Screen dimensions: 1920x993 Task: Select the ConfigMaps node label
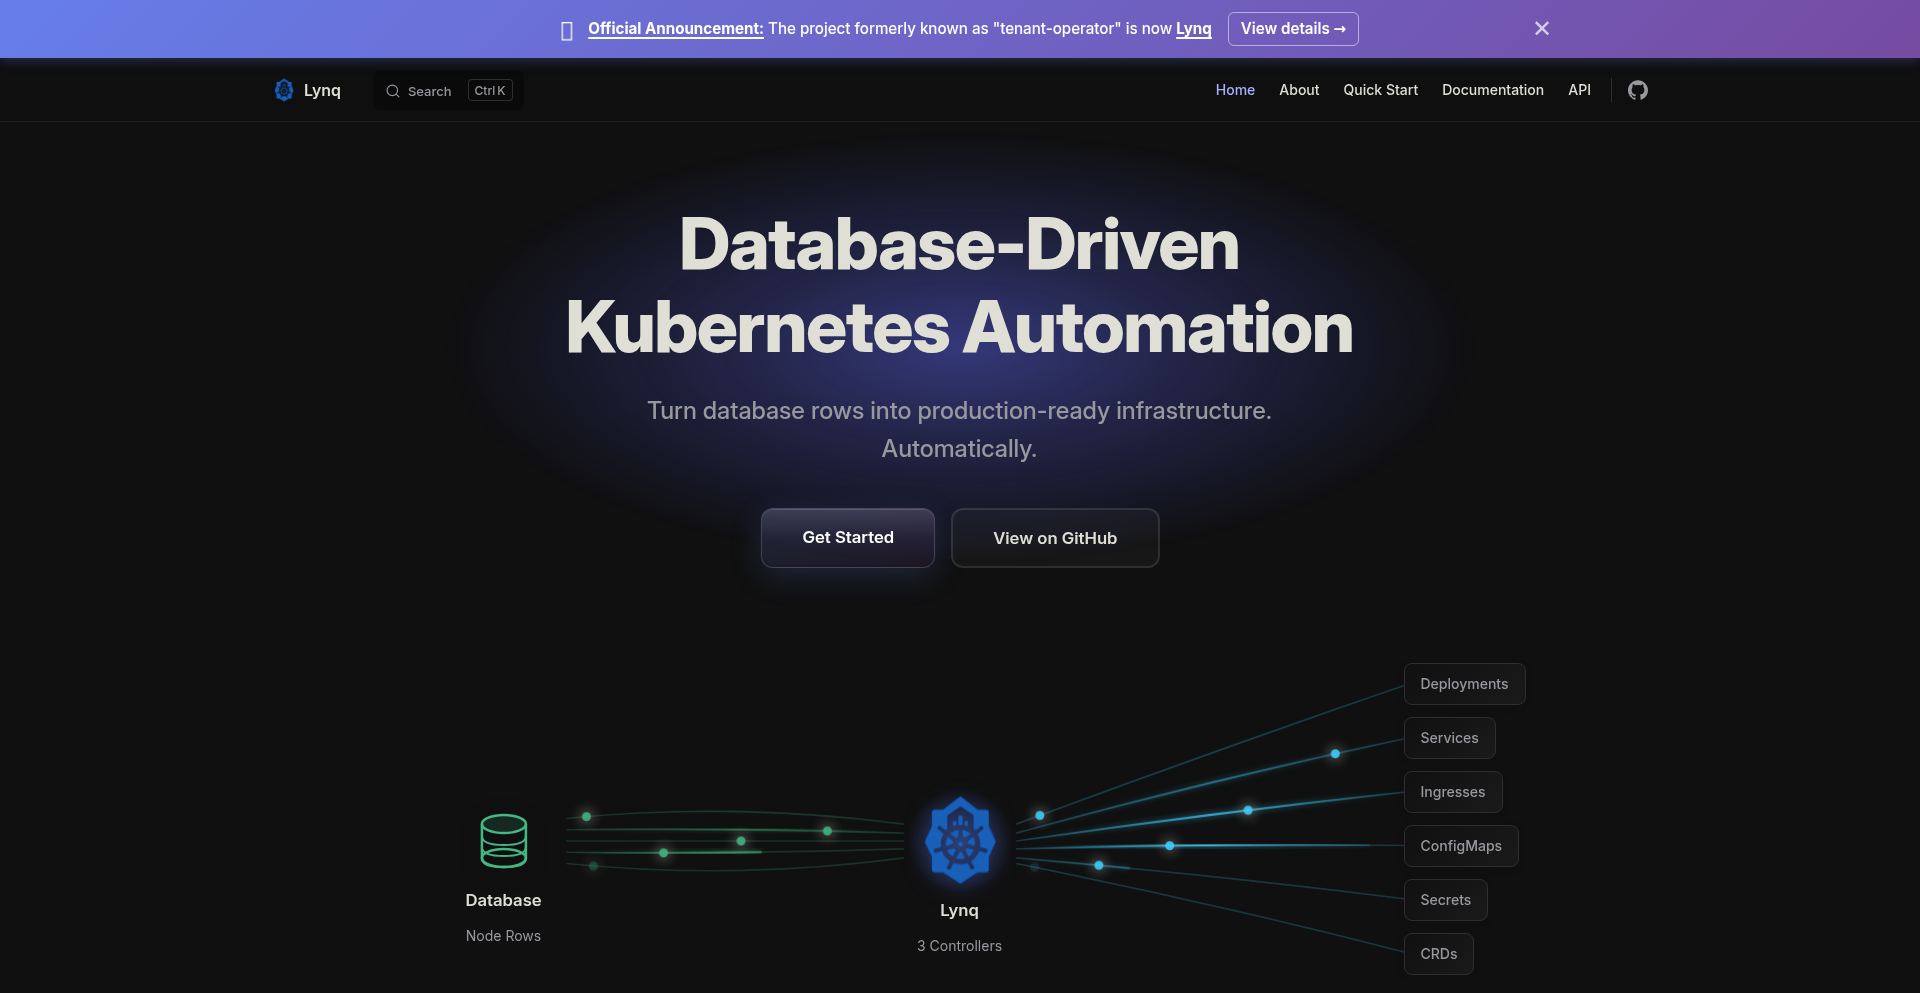pyautogui.click(x=1460, y=846)
